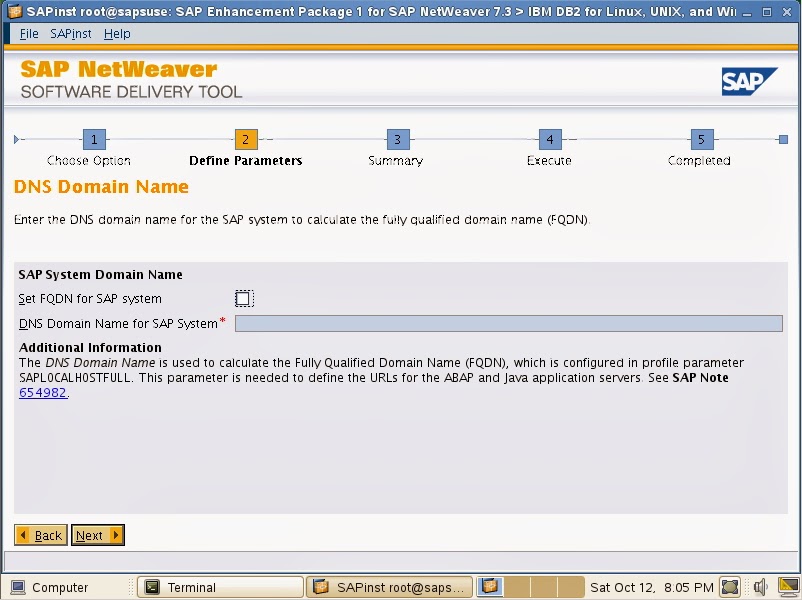
Task: Open the File menu
Action: 28,33
